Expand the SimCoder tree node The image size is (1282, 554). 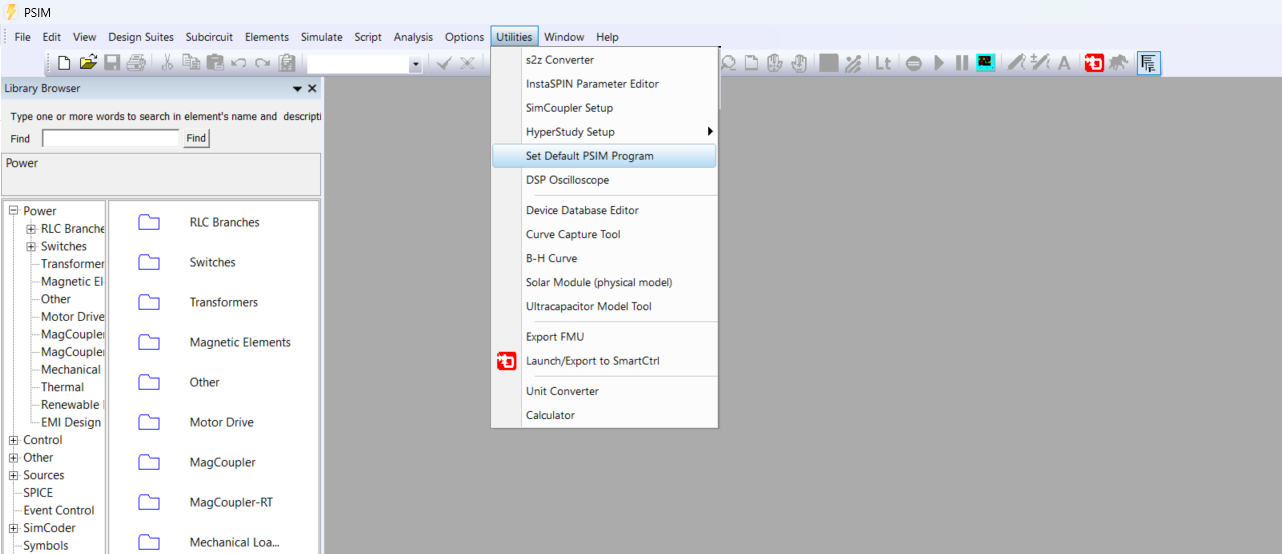pyautogui.click(x=14, y=528)
